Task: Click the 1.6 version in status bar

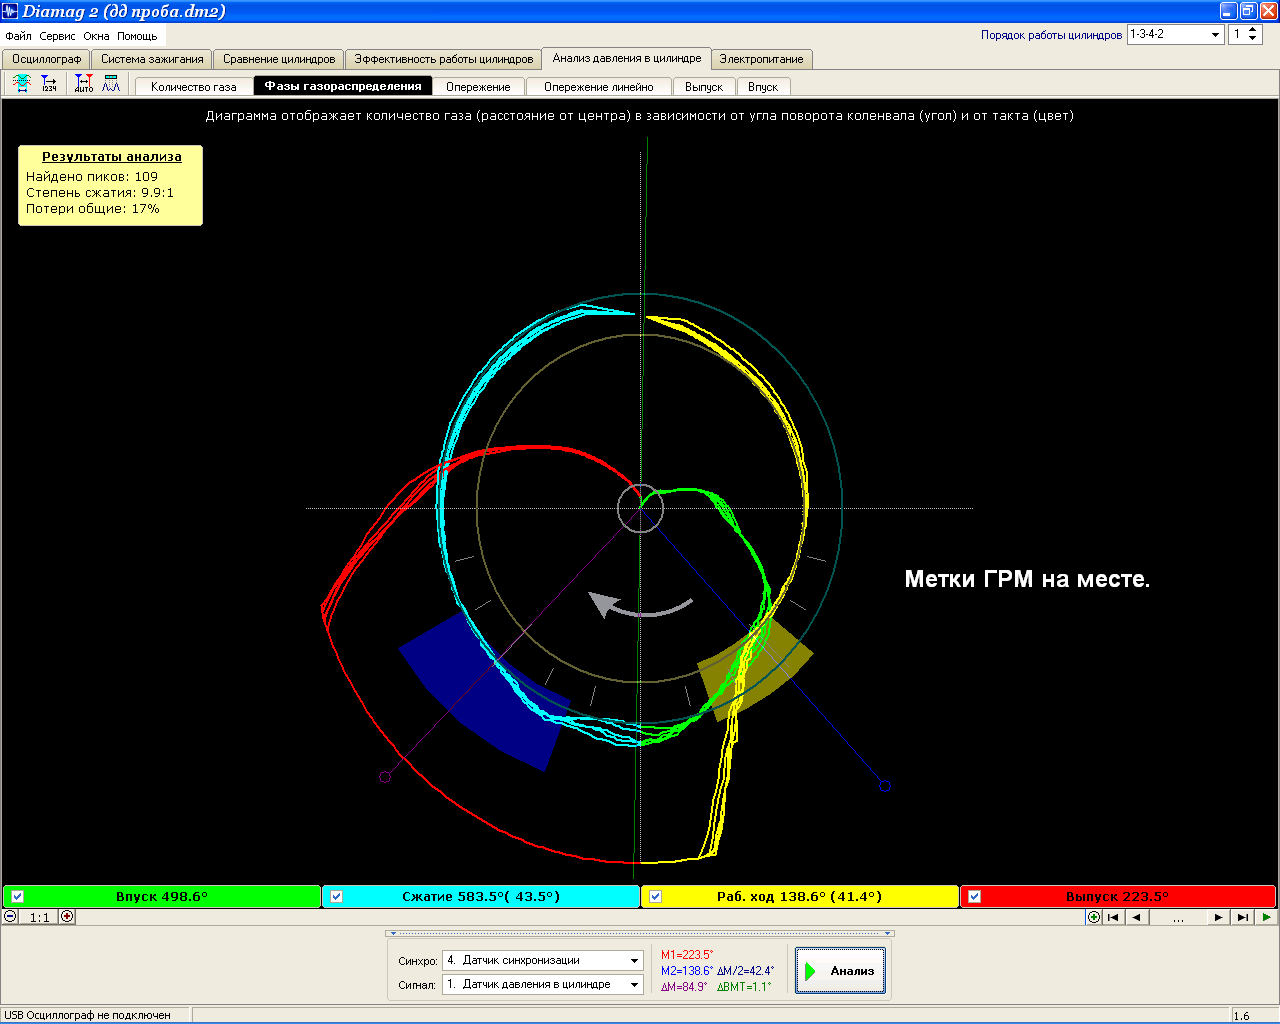Action: click(x=1242, y=1016)
